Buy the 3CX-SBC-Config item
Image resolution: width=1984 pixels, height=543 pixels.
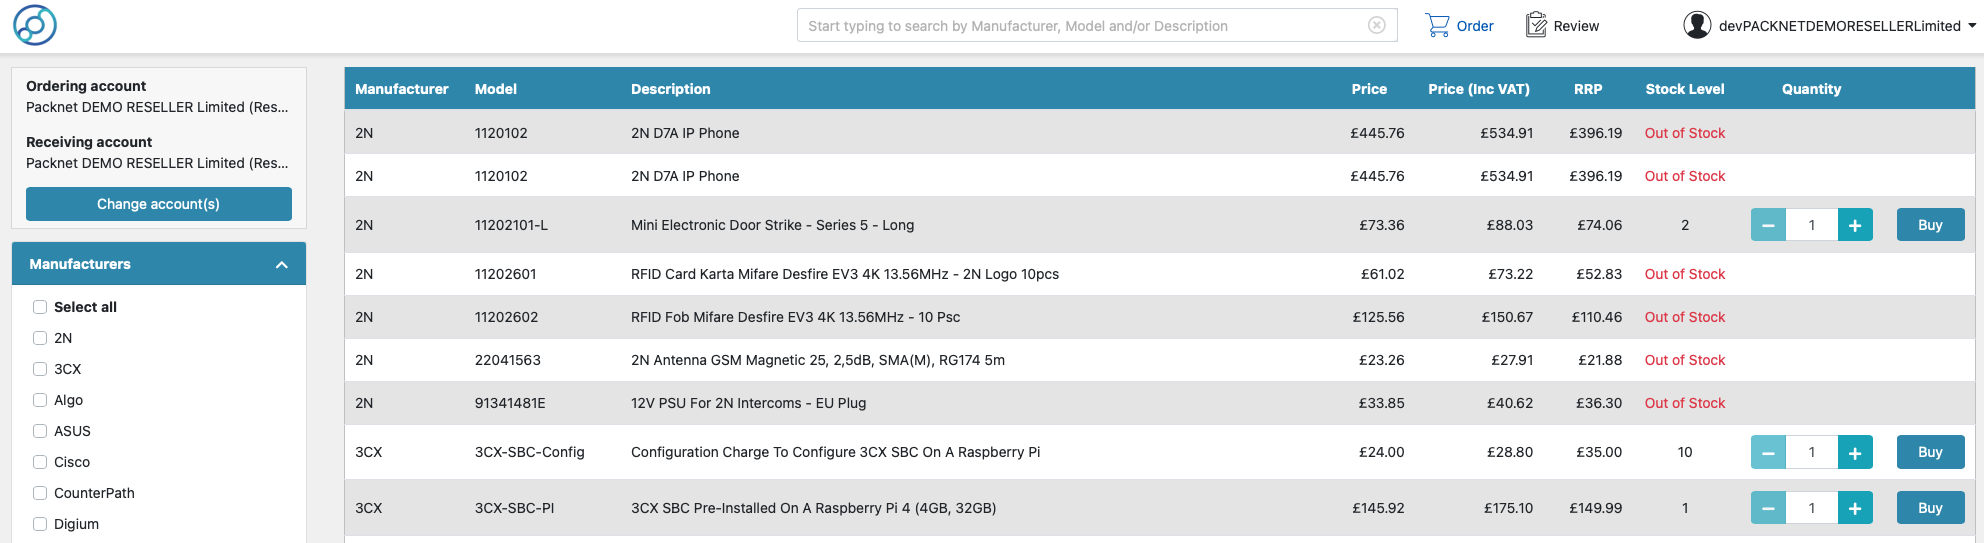coord(1930,452)
